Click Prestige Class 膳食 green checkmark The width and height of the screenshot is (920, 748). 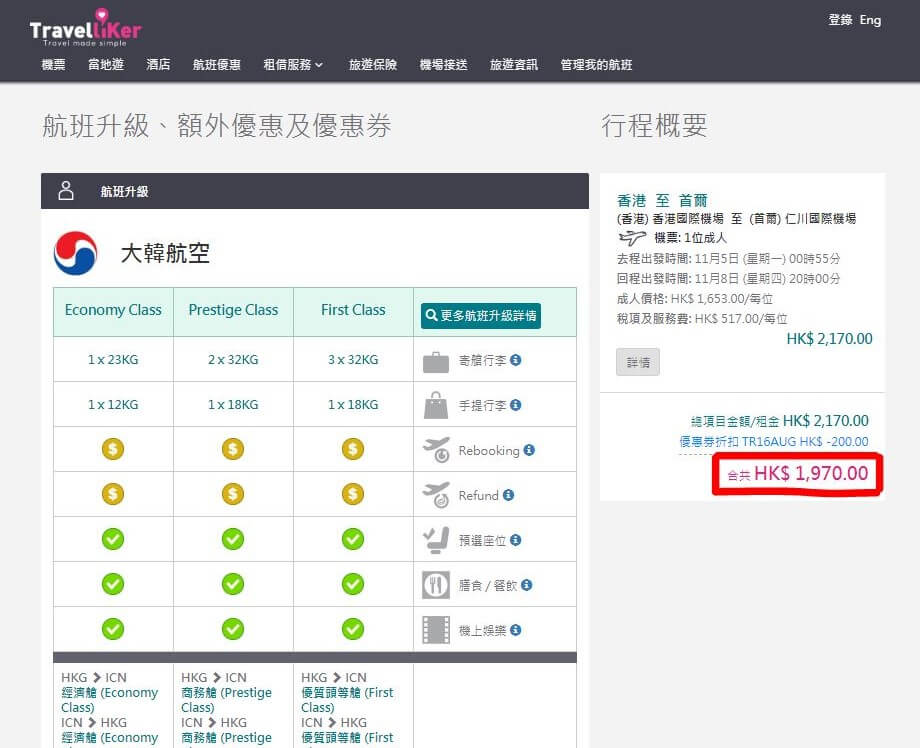[233, 584]
